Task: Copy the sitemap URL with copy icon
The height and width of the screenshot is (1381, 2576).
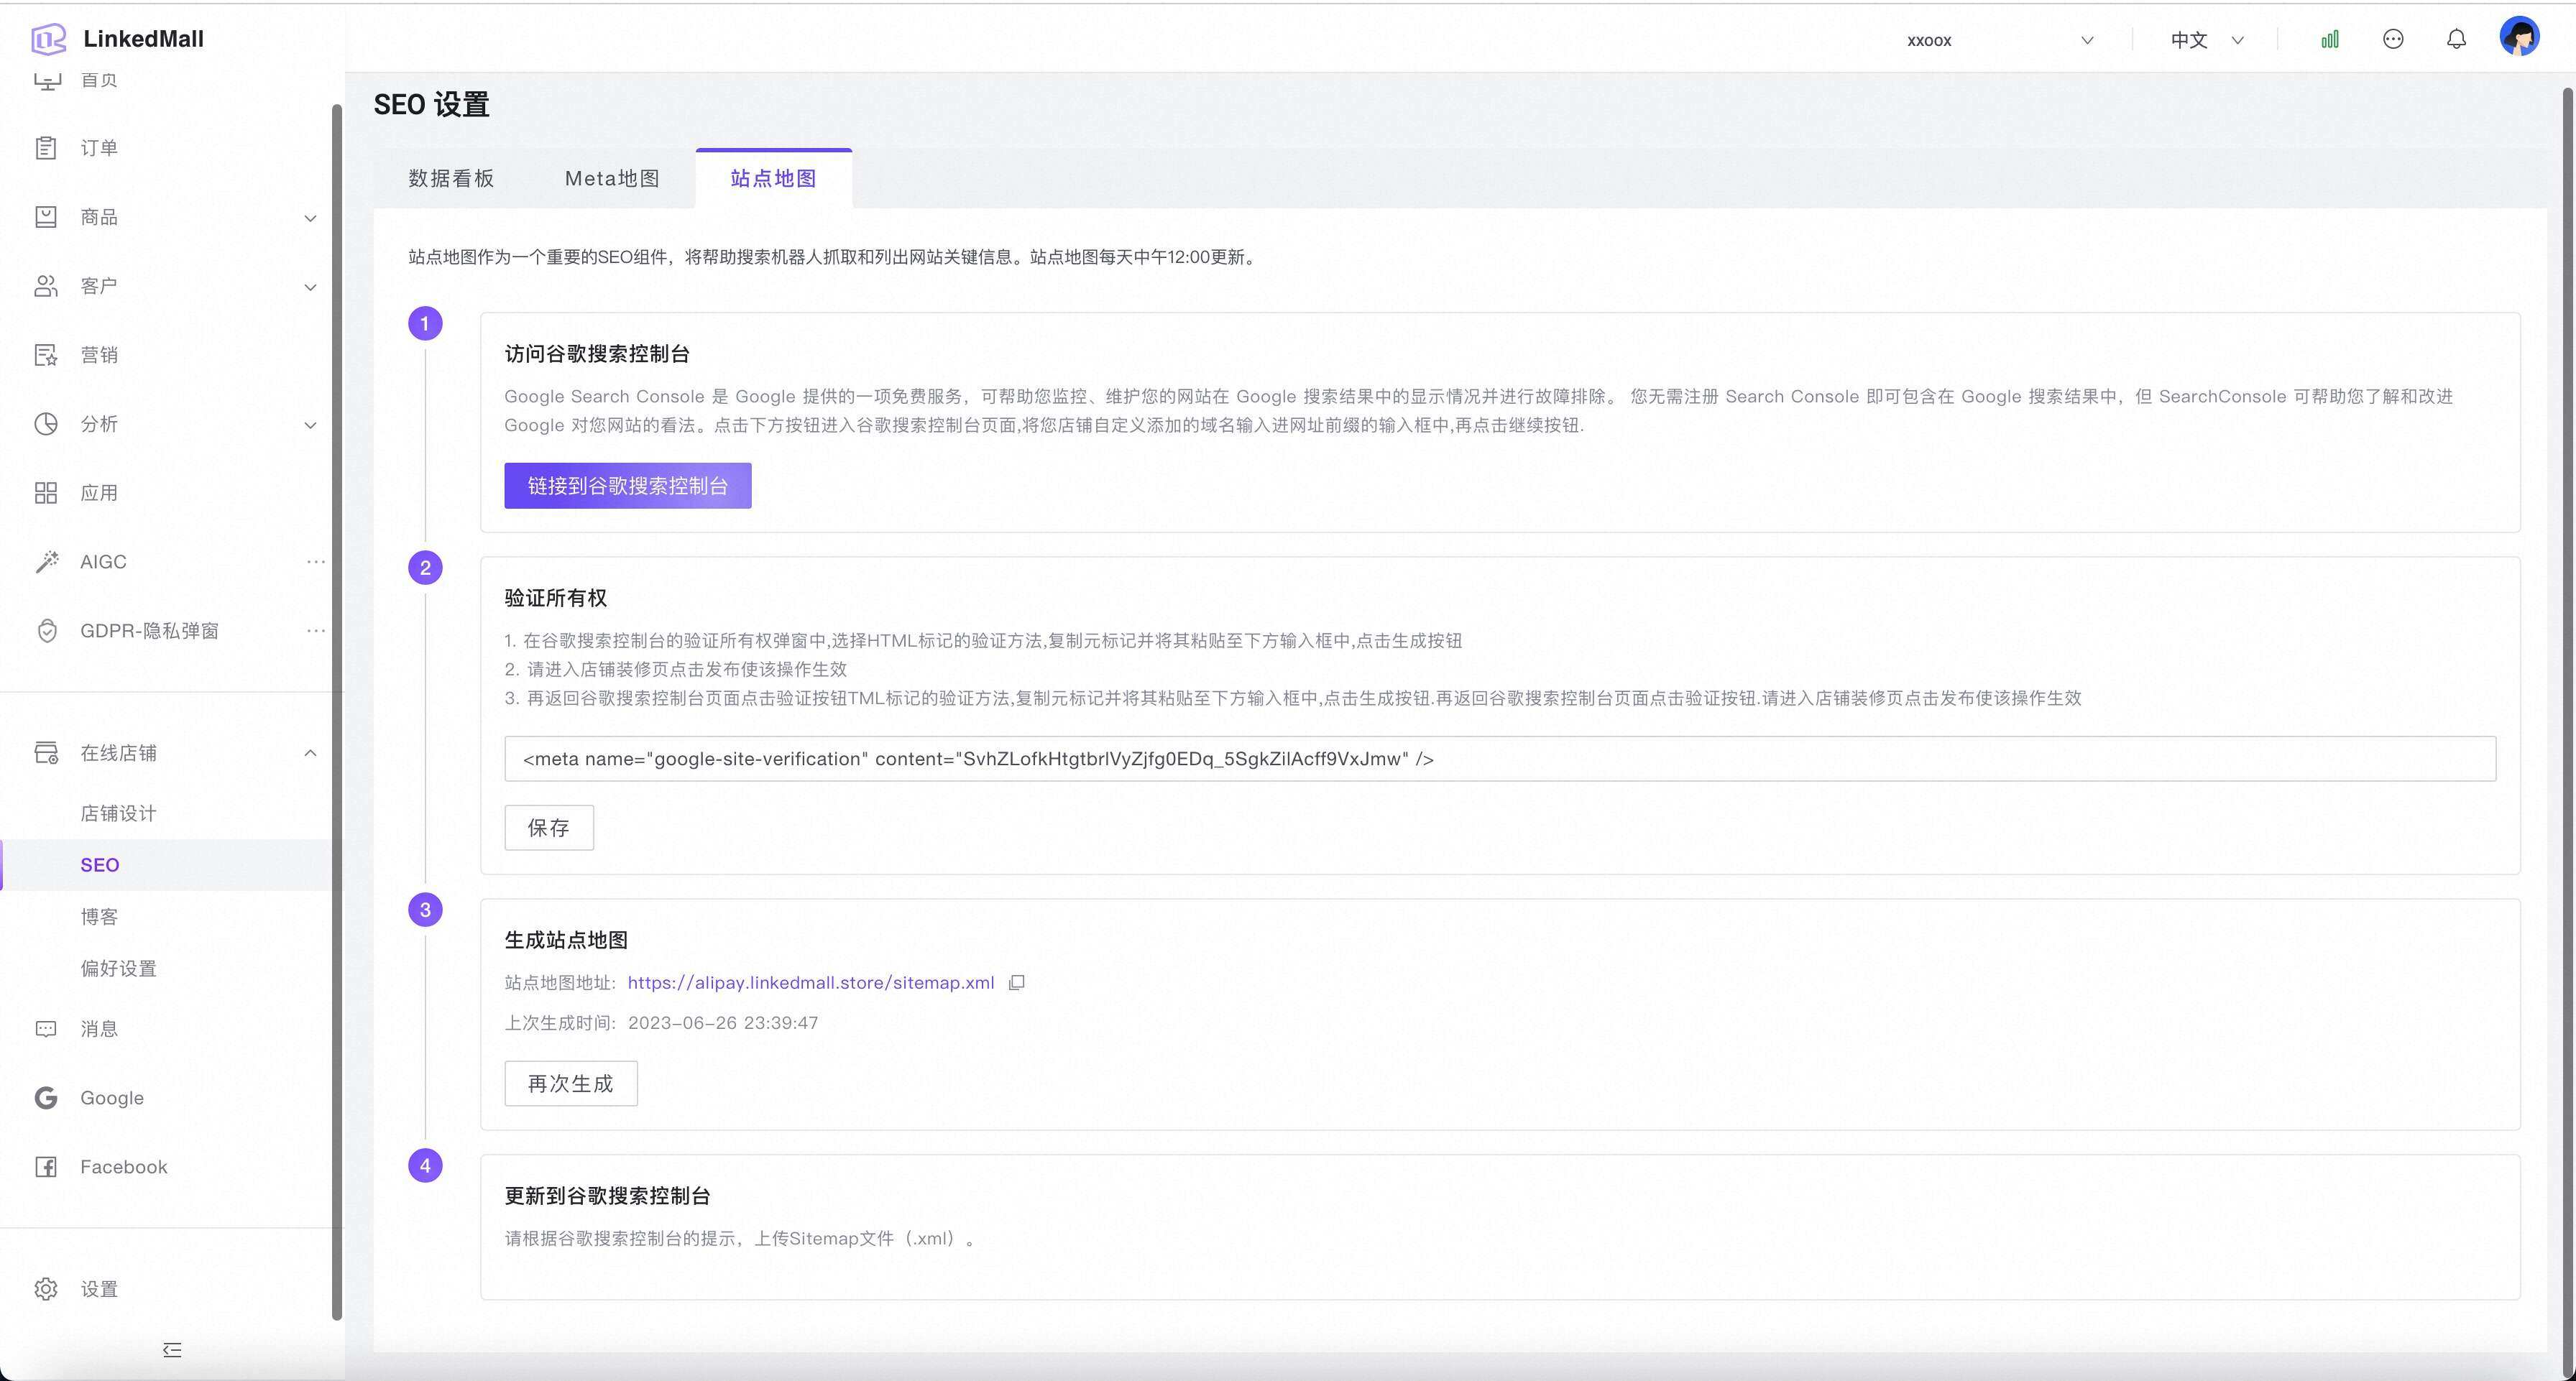Action: point(1017,983)
